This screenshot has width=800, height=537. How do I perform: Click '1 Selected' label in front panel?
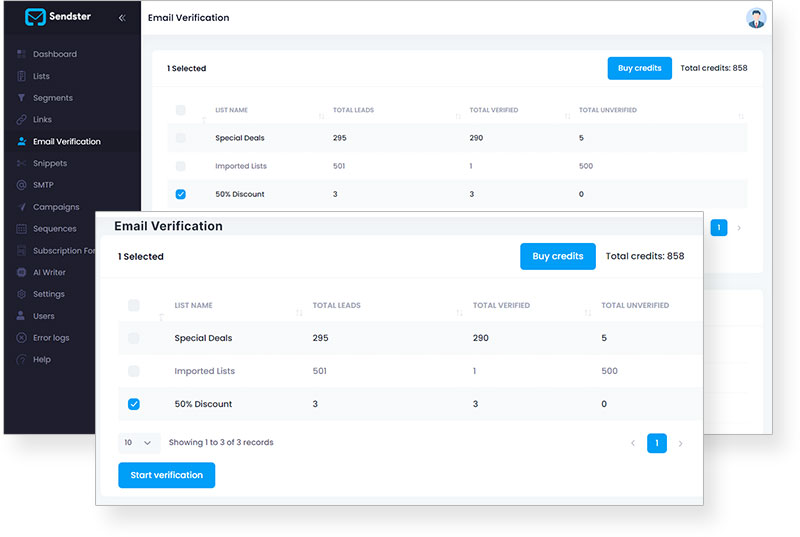(x=141, y=257)
